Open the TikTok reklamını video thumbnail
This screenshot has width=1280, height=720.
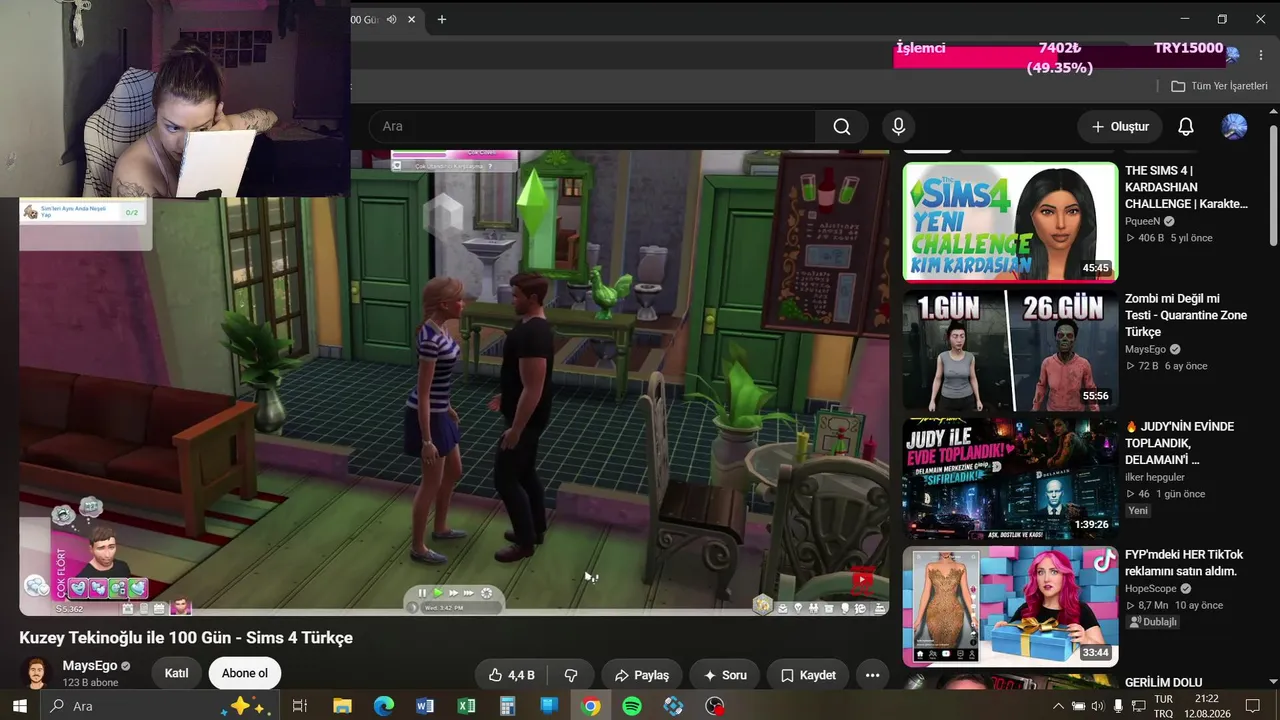pos(1010,606)
